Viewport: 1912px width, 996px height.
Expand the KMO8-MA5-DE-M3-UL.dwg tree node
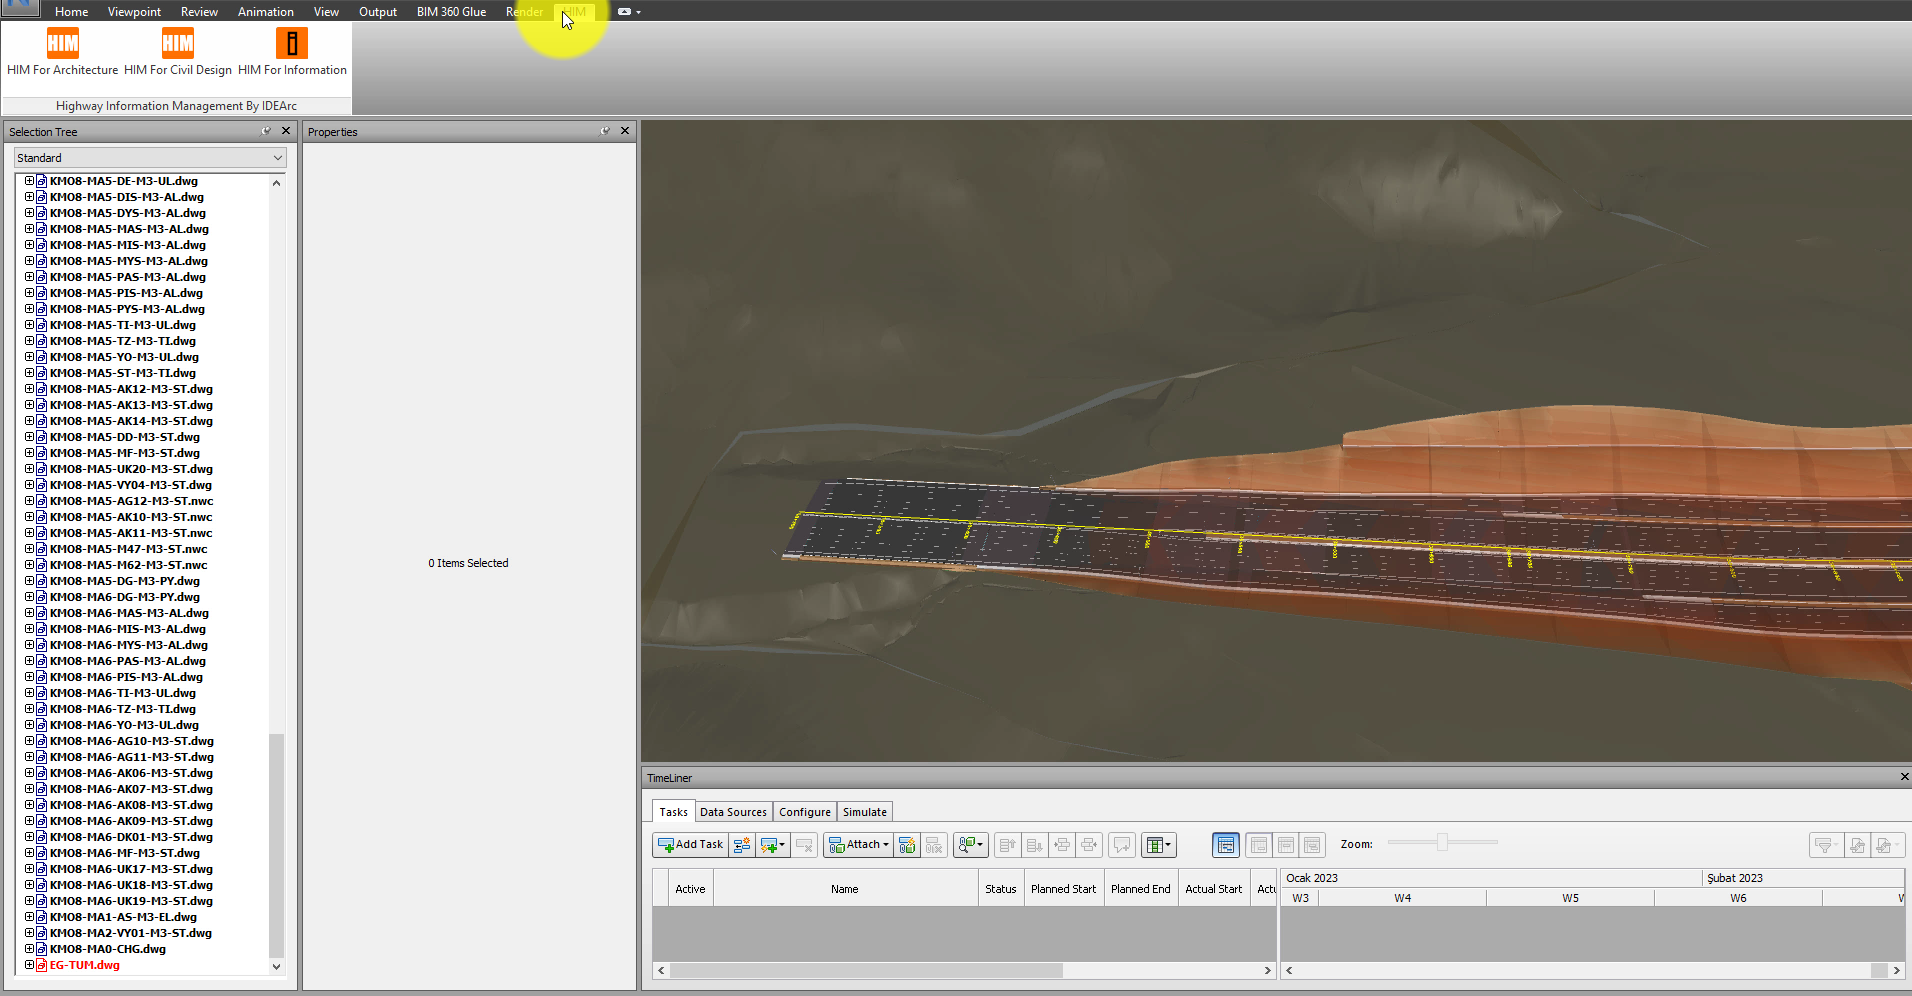(x=28, y=181)
